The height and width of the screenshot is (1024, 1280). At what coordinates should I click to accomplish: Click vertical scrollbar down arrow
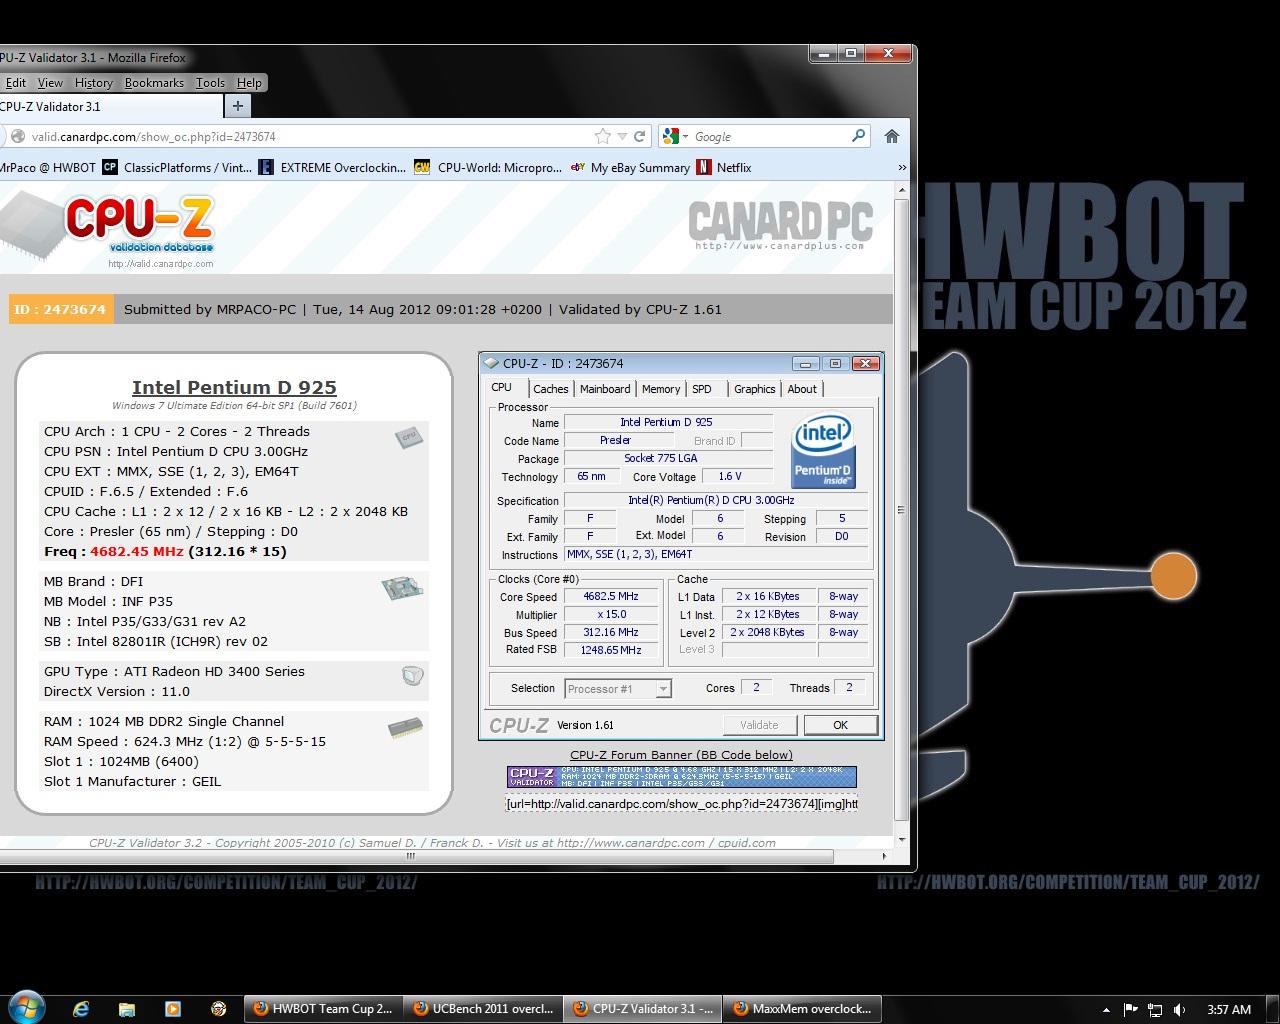point(902,840)
